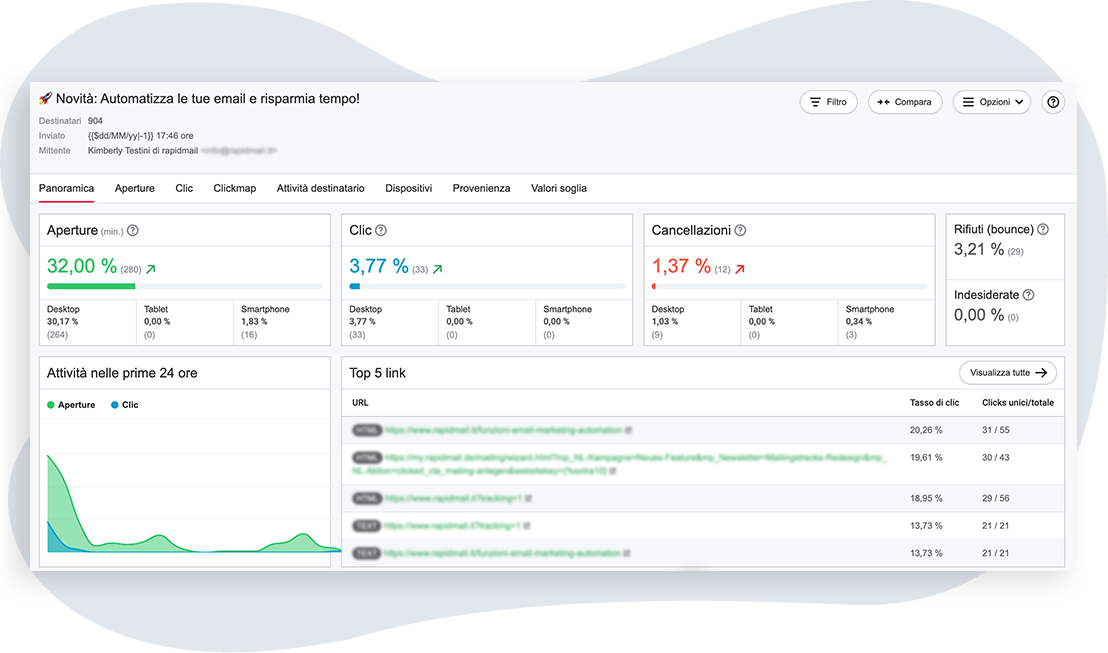Click green trend arrow in Aperture card
This screenshot has height=653, width=1108.
coord(150,269)
